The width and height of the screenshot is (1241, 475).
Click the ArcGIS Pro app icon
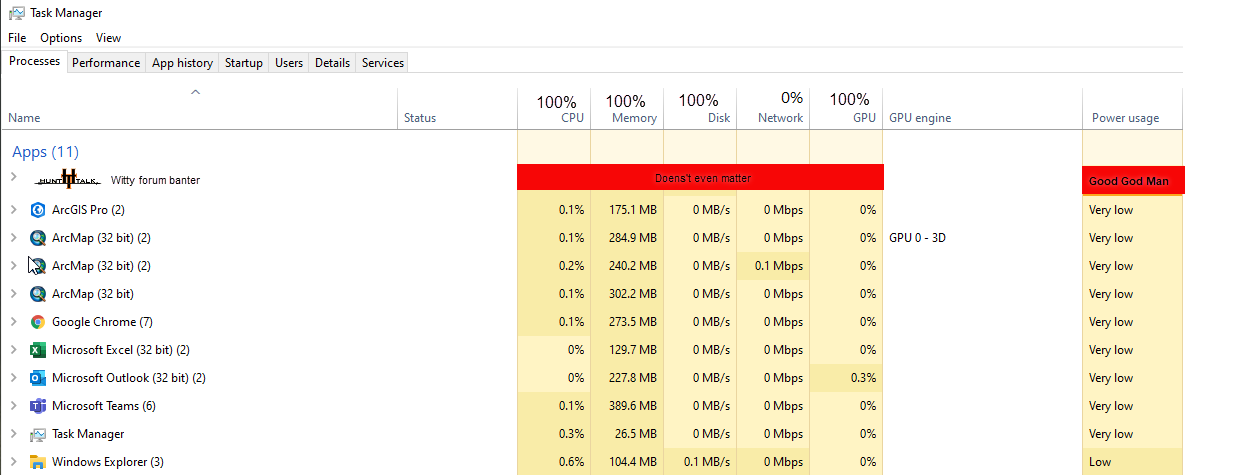pyautogui.click(x=38, y=210)
